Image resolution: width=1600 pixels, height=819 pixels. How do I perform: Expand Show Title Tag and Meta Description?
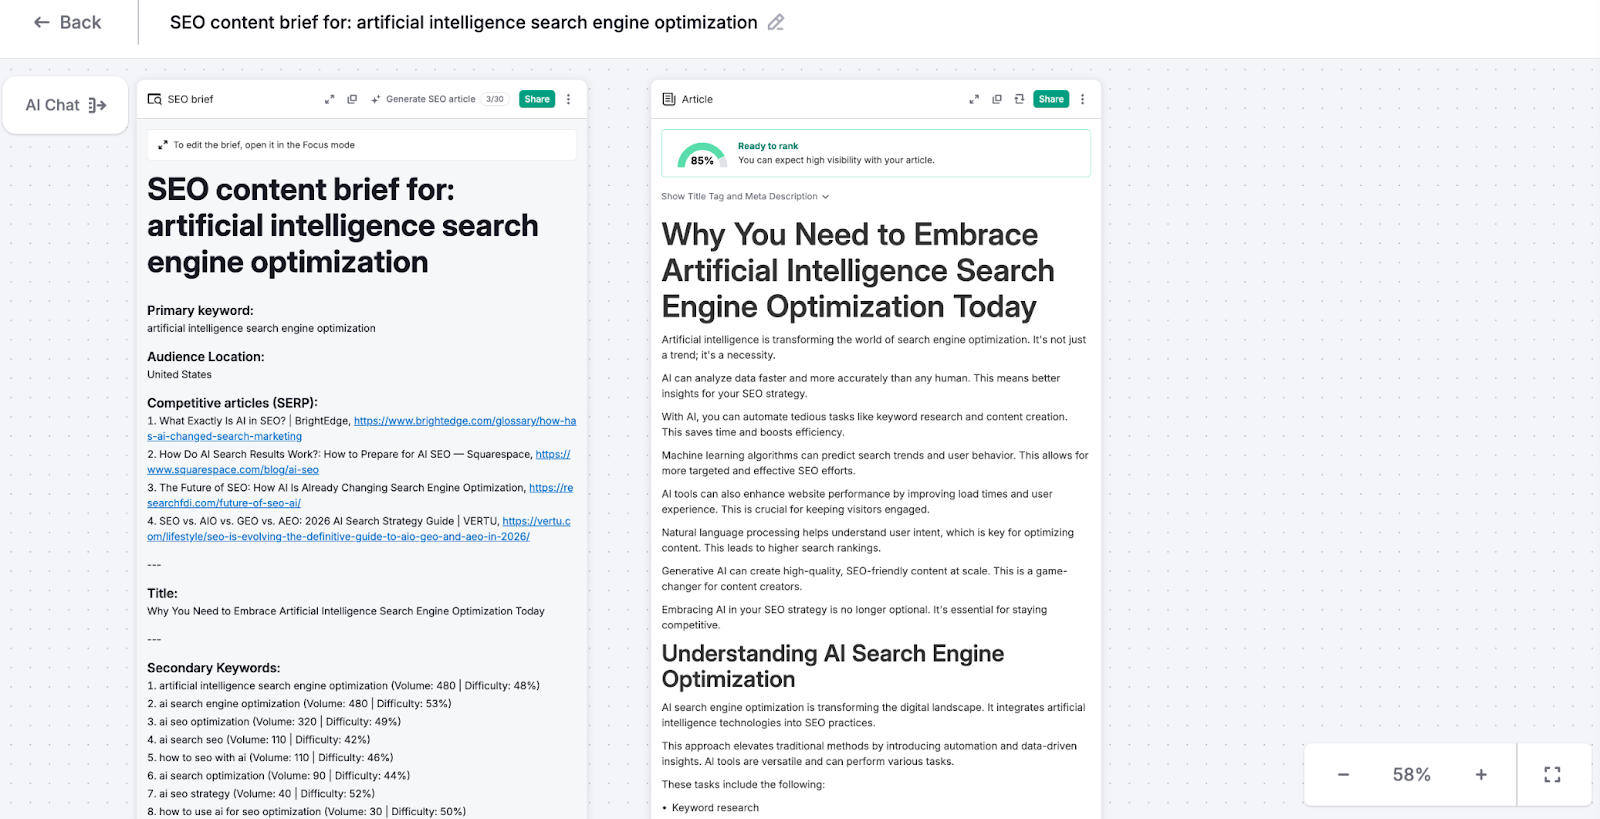coord(745,197)
